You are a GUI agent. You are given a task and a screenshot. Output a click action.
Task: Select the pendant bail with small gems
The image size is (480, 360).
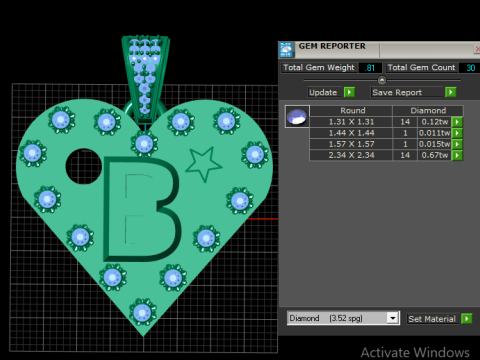tap(145, 78)
